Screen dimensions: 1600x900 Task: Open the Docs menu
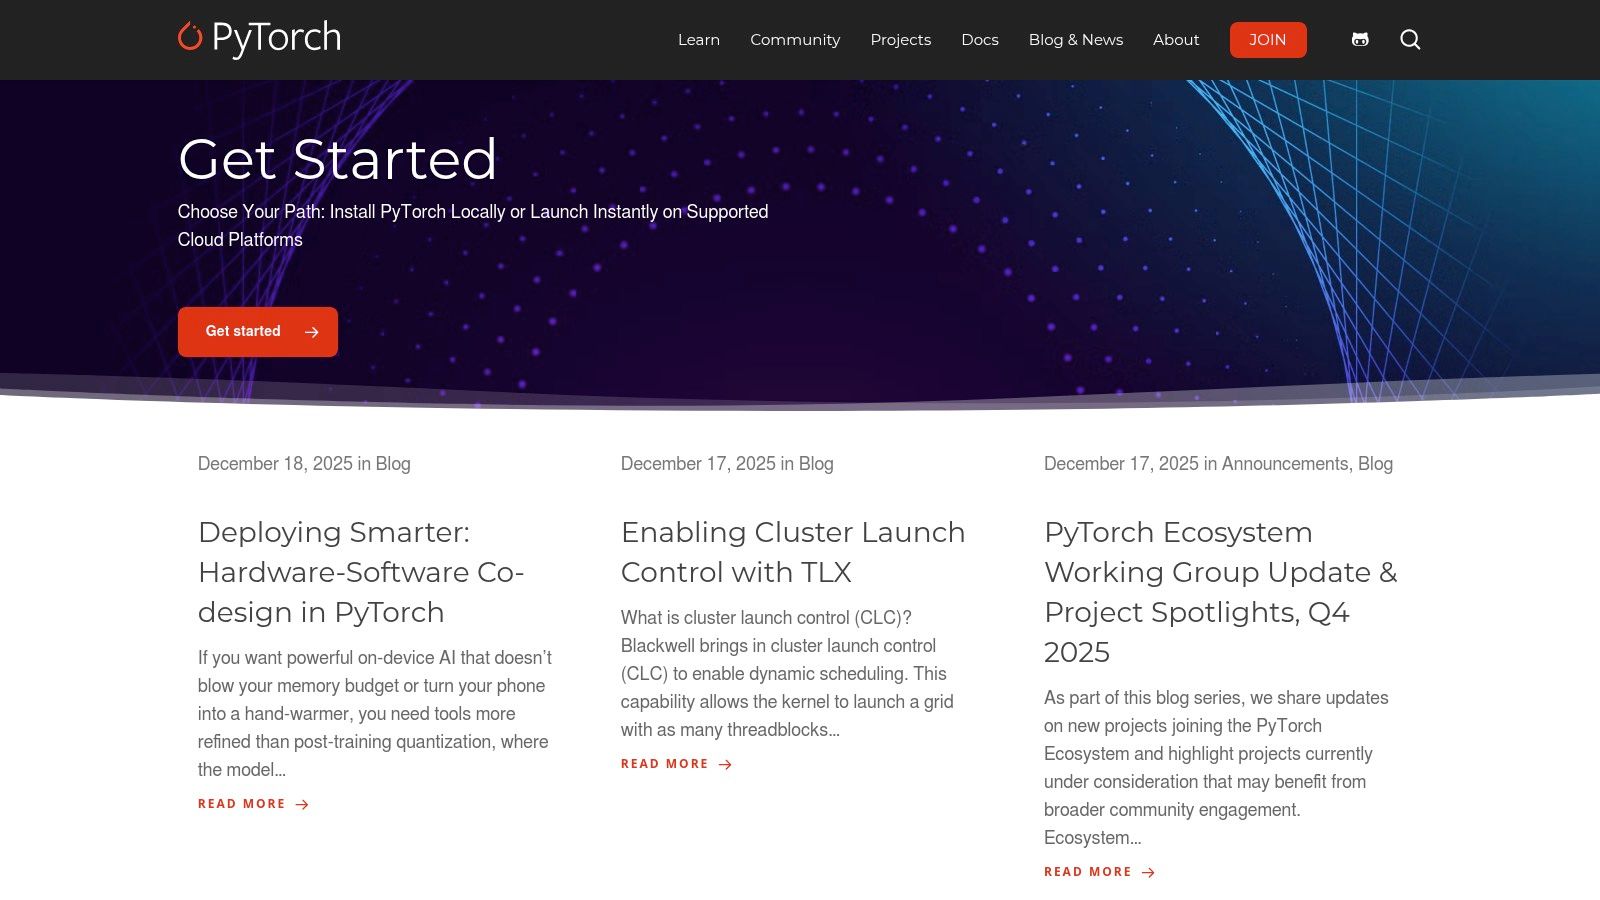tap(980, 40)
